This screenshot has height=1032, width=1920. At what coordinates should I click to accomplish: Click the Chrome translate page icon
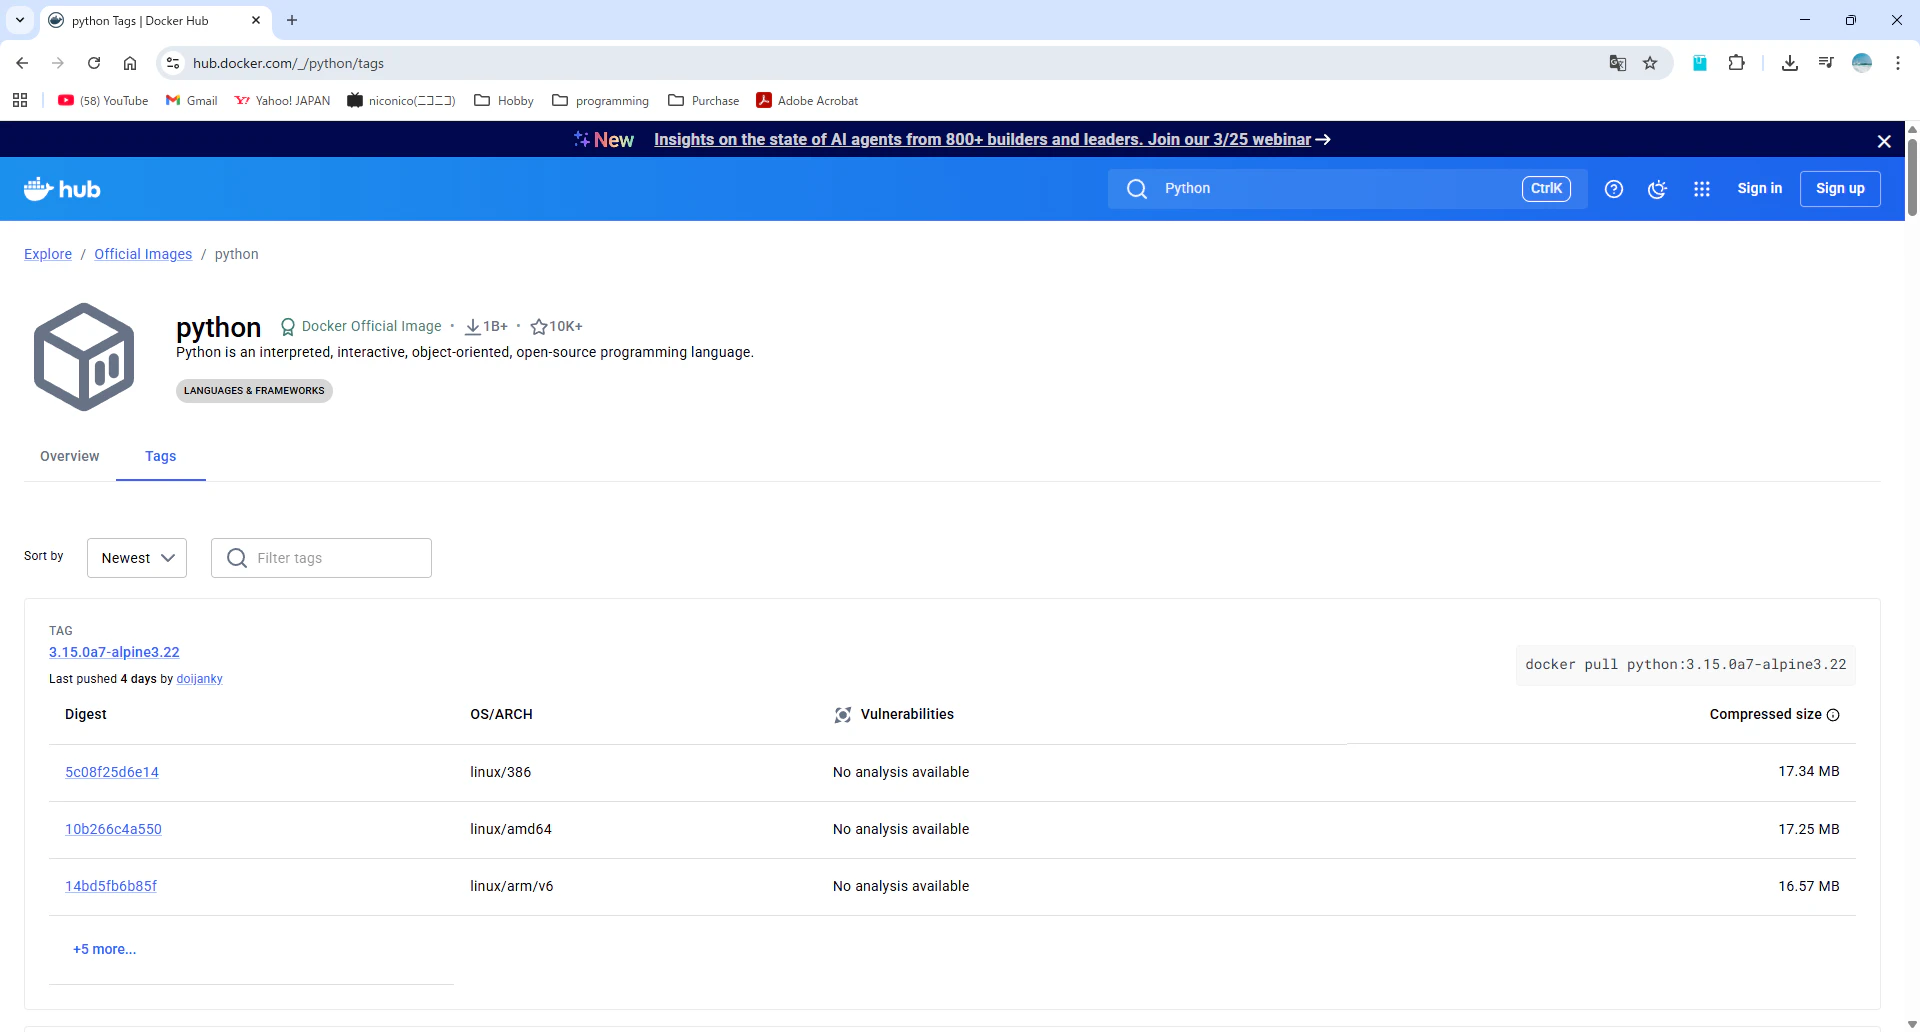click(1618, 63)
